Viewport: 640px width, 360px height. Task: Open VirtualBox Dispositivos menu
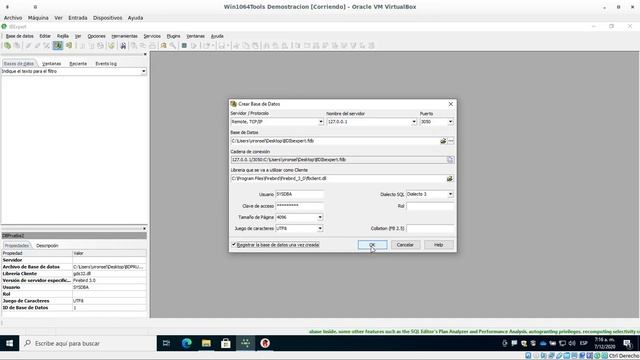click(x=107, y=18)
